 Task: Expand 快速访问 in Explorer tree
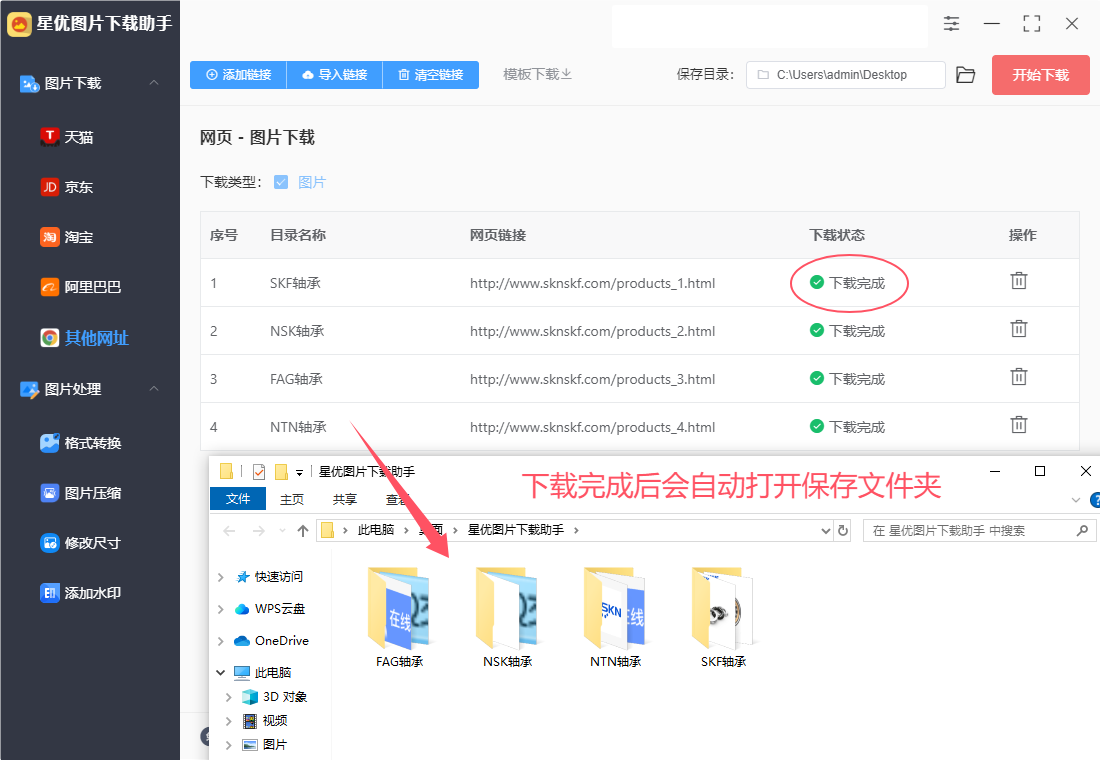(220, 577)
